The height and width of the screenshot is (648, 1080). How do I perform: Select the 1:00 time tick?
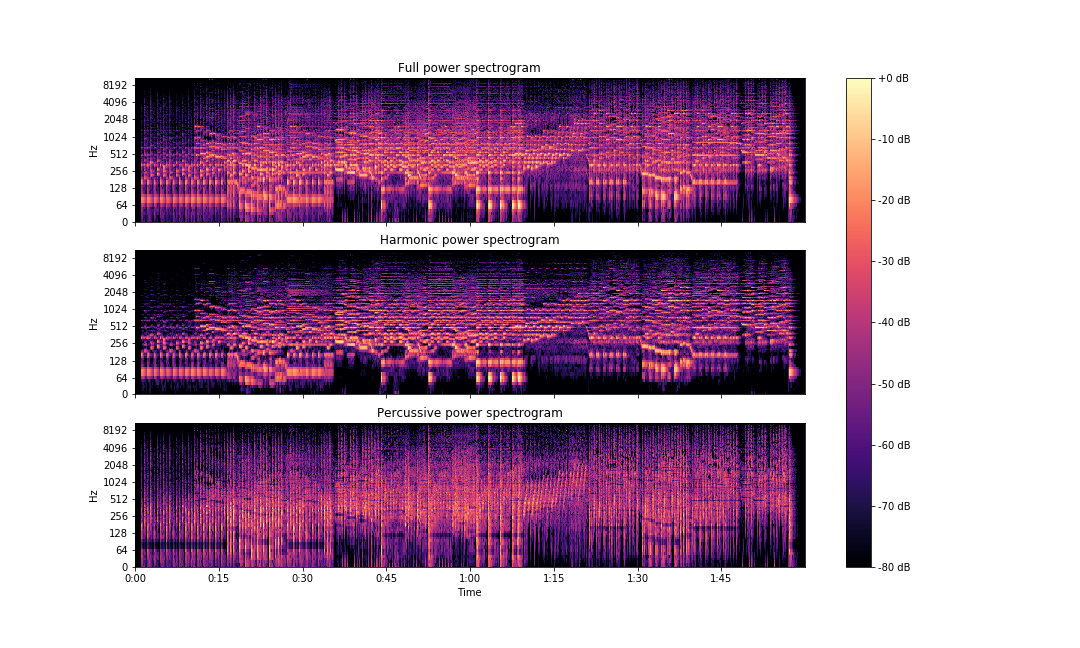(470, 577)
